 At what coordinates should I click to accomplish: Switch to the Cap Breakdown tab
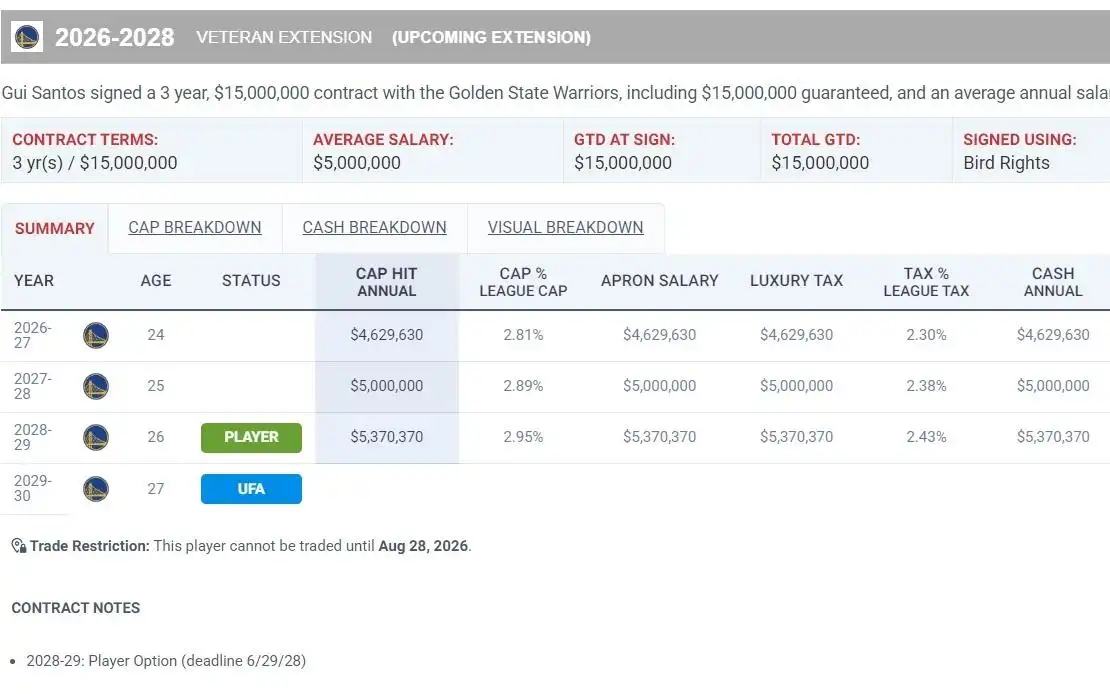point(195,227)
